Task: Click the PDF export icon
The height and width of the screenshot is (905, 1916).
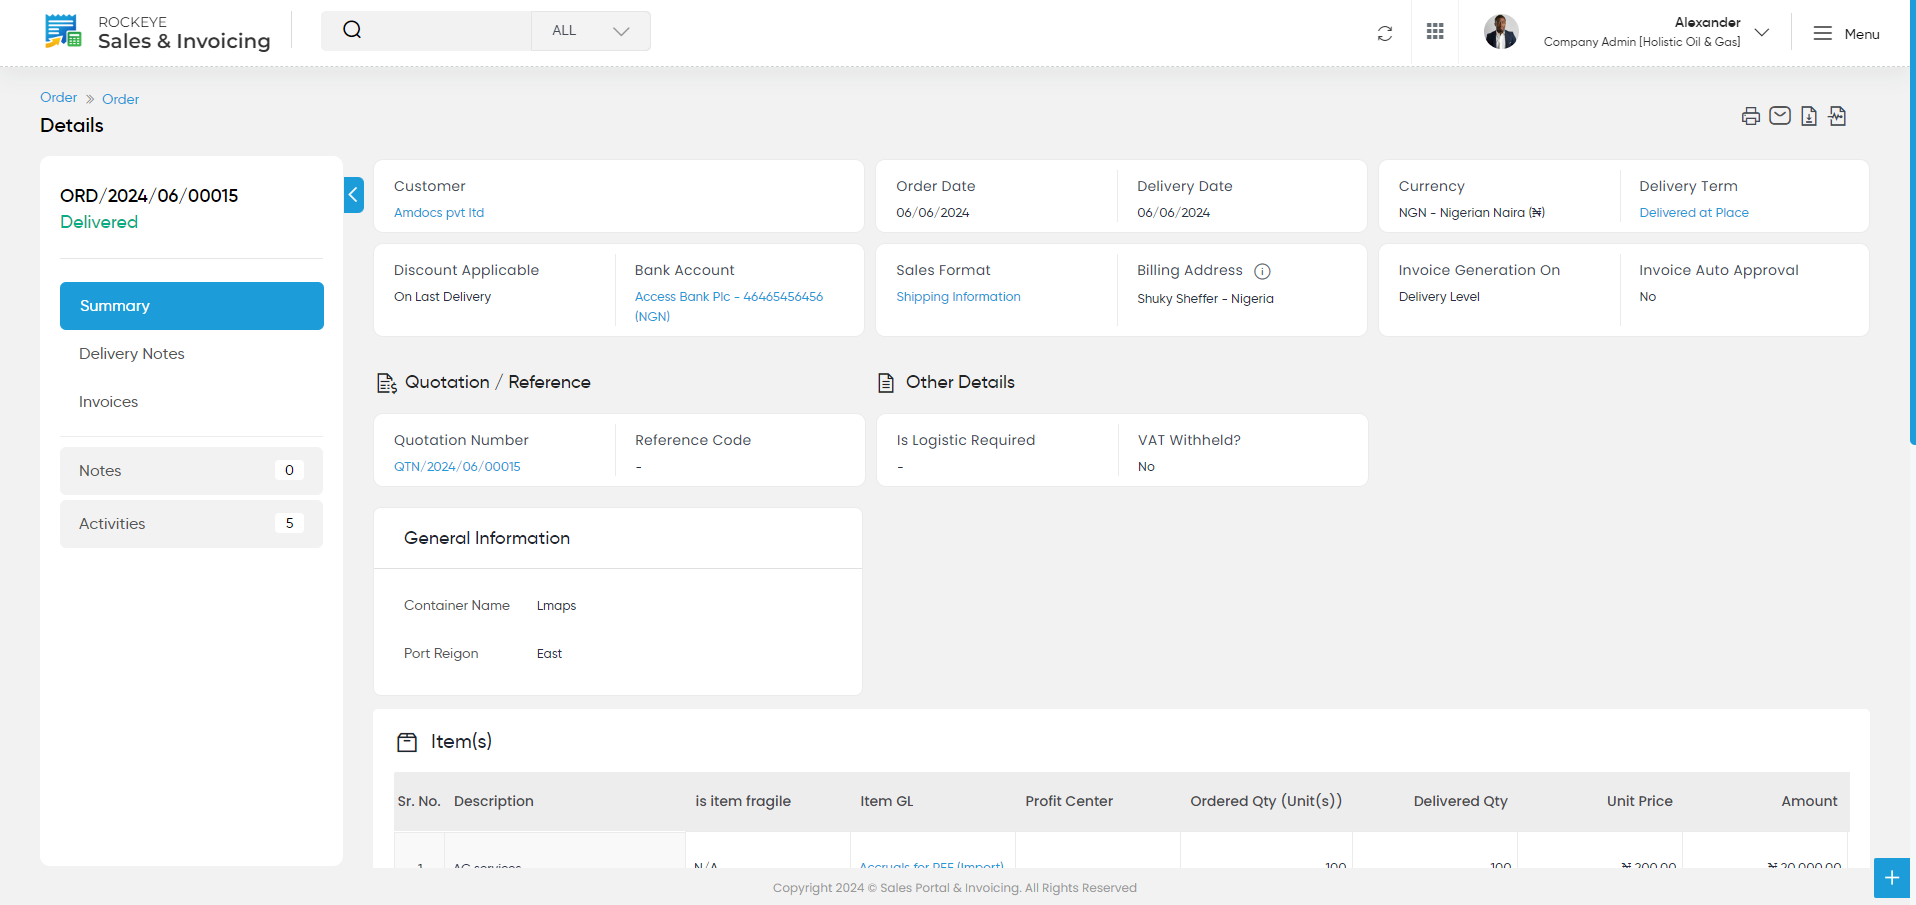Action: click(x=1837, y=116)
